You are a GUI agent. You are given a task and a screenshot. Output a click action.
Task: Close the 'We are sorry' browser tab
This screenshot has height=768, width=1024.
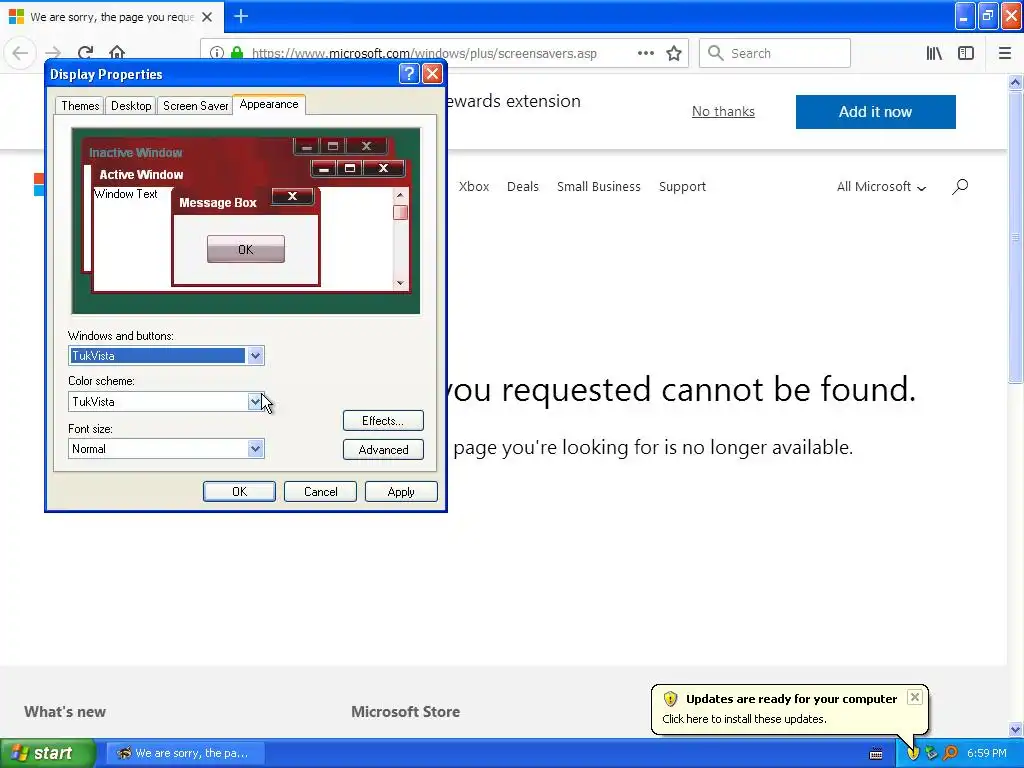point(207,17)
